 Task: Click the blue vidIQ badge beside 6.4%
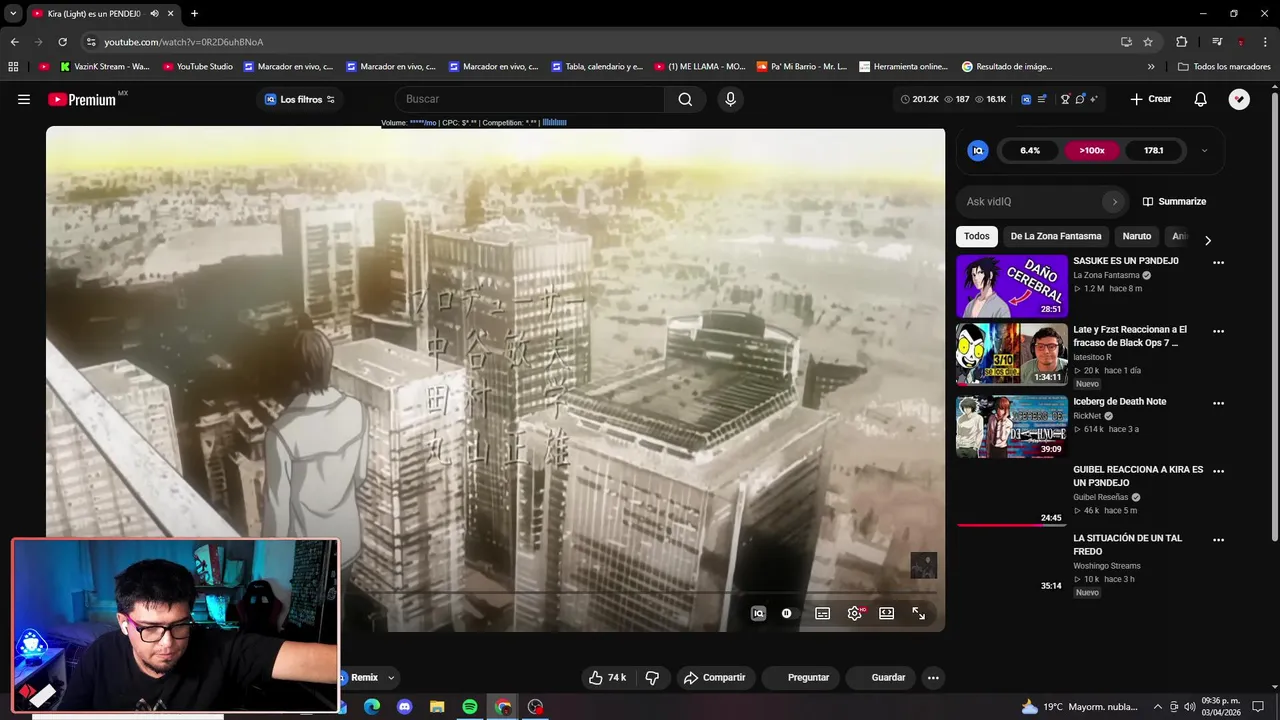978,151
